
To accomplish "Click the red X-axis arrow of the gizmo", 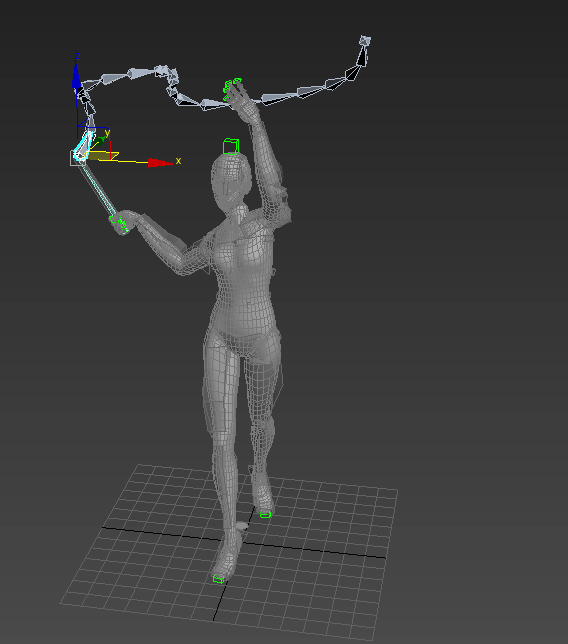I will [160, 163].
